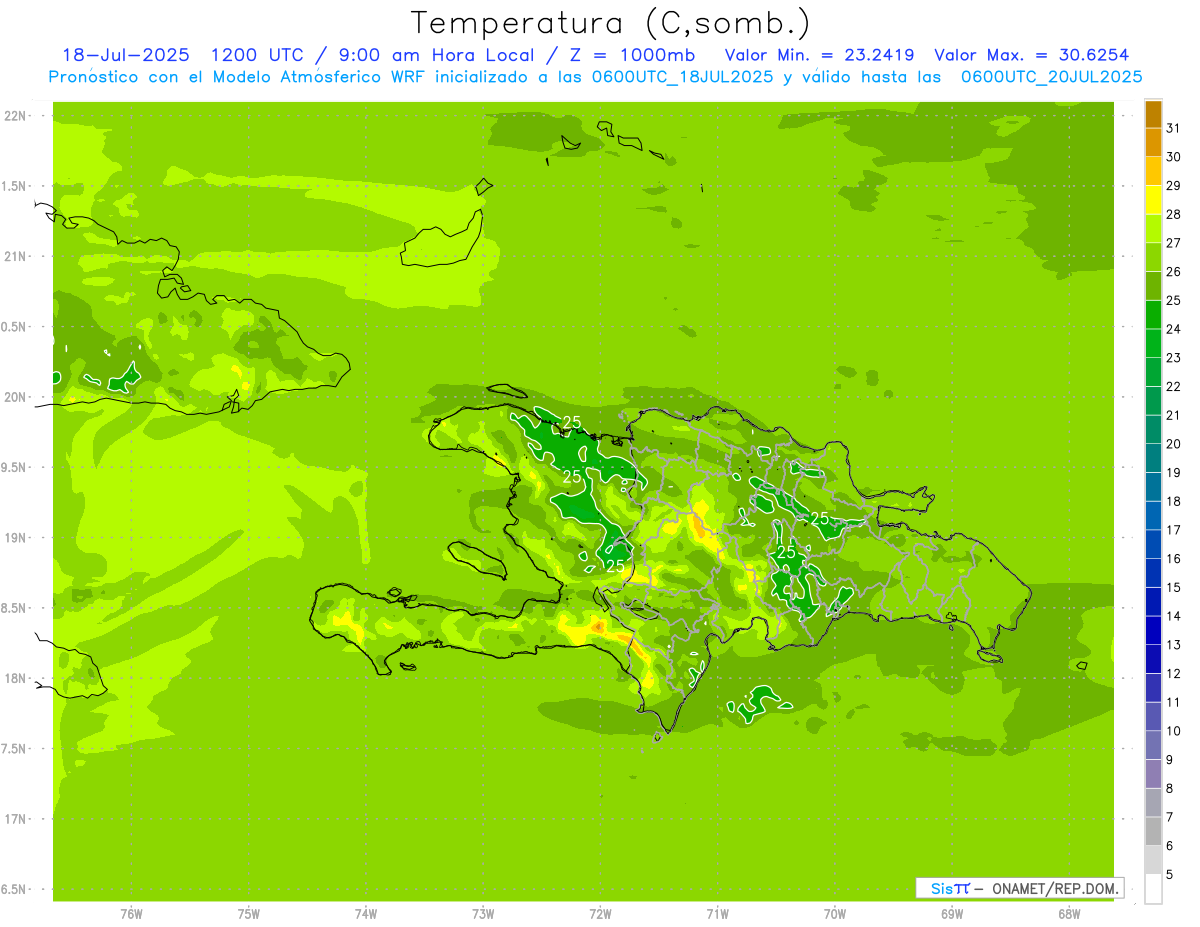Click the '68W' longitude axis label

click(1069, 914)
